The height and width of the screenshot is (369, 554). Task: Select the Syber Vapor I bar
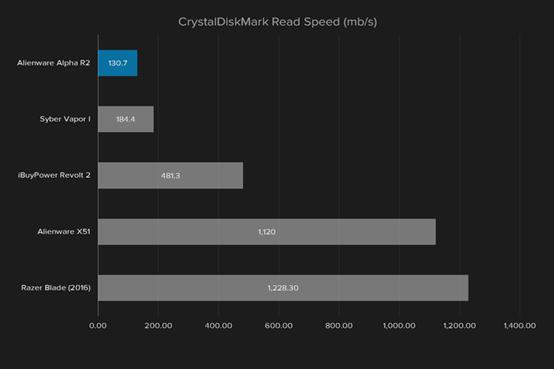(x=126, y=119)
